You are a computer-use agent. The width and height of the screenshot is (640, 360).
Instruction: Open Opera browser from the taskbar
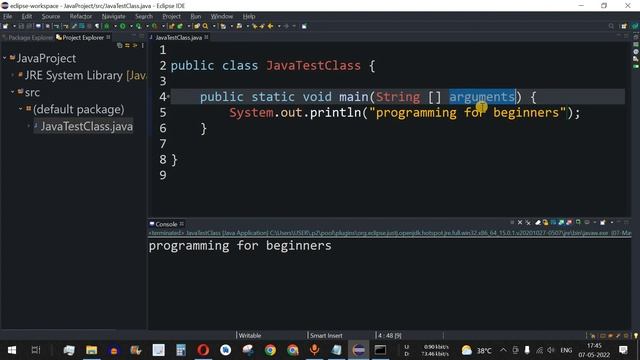(203, 350)
